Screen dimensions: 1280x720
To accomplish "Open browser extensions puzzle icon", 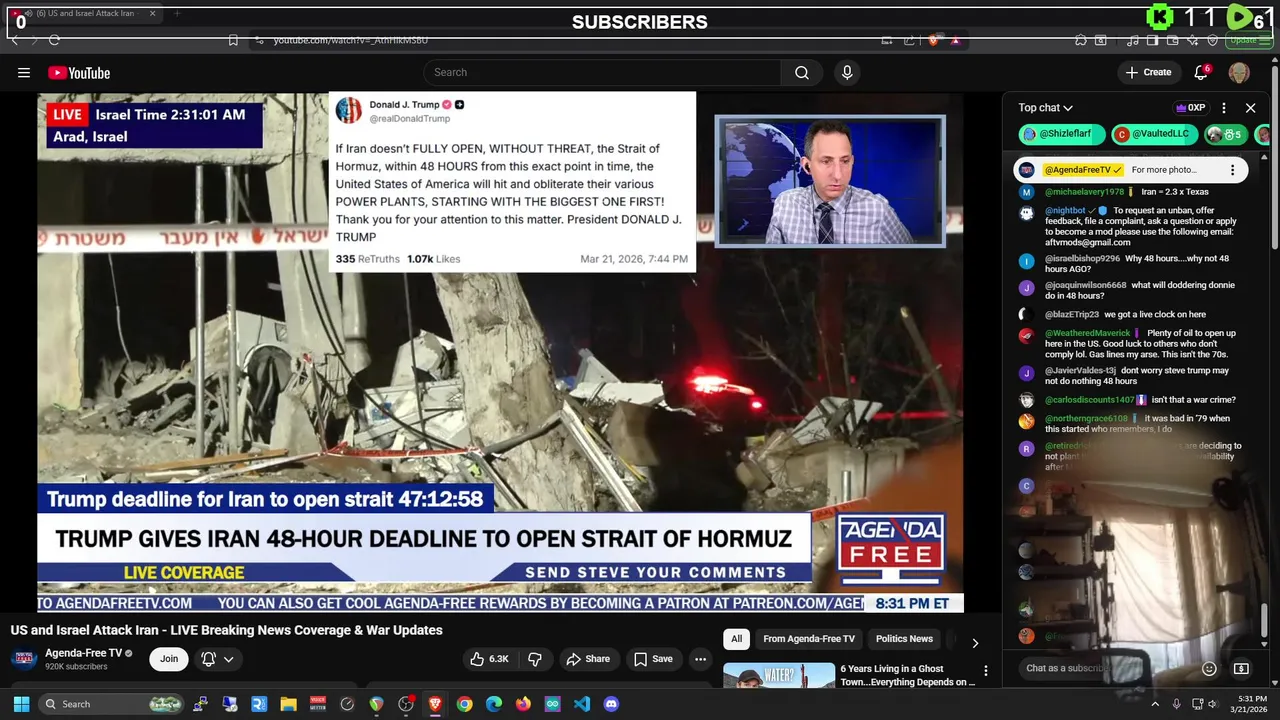I will pos(1081,40).
